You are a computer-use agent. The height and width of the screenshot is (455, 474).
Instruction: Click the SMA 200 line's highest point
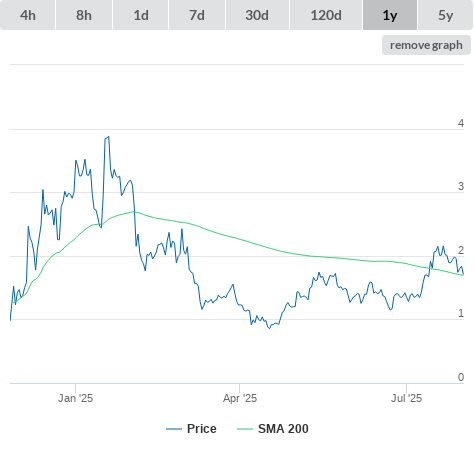(134, 211)
